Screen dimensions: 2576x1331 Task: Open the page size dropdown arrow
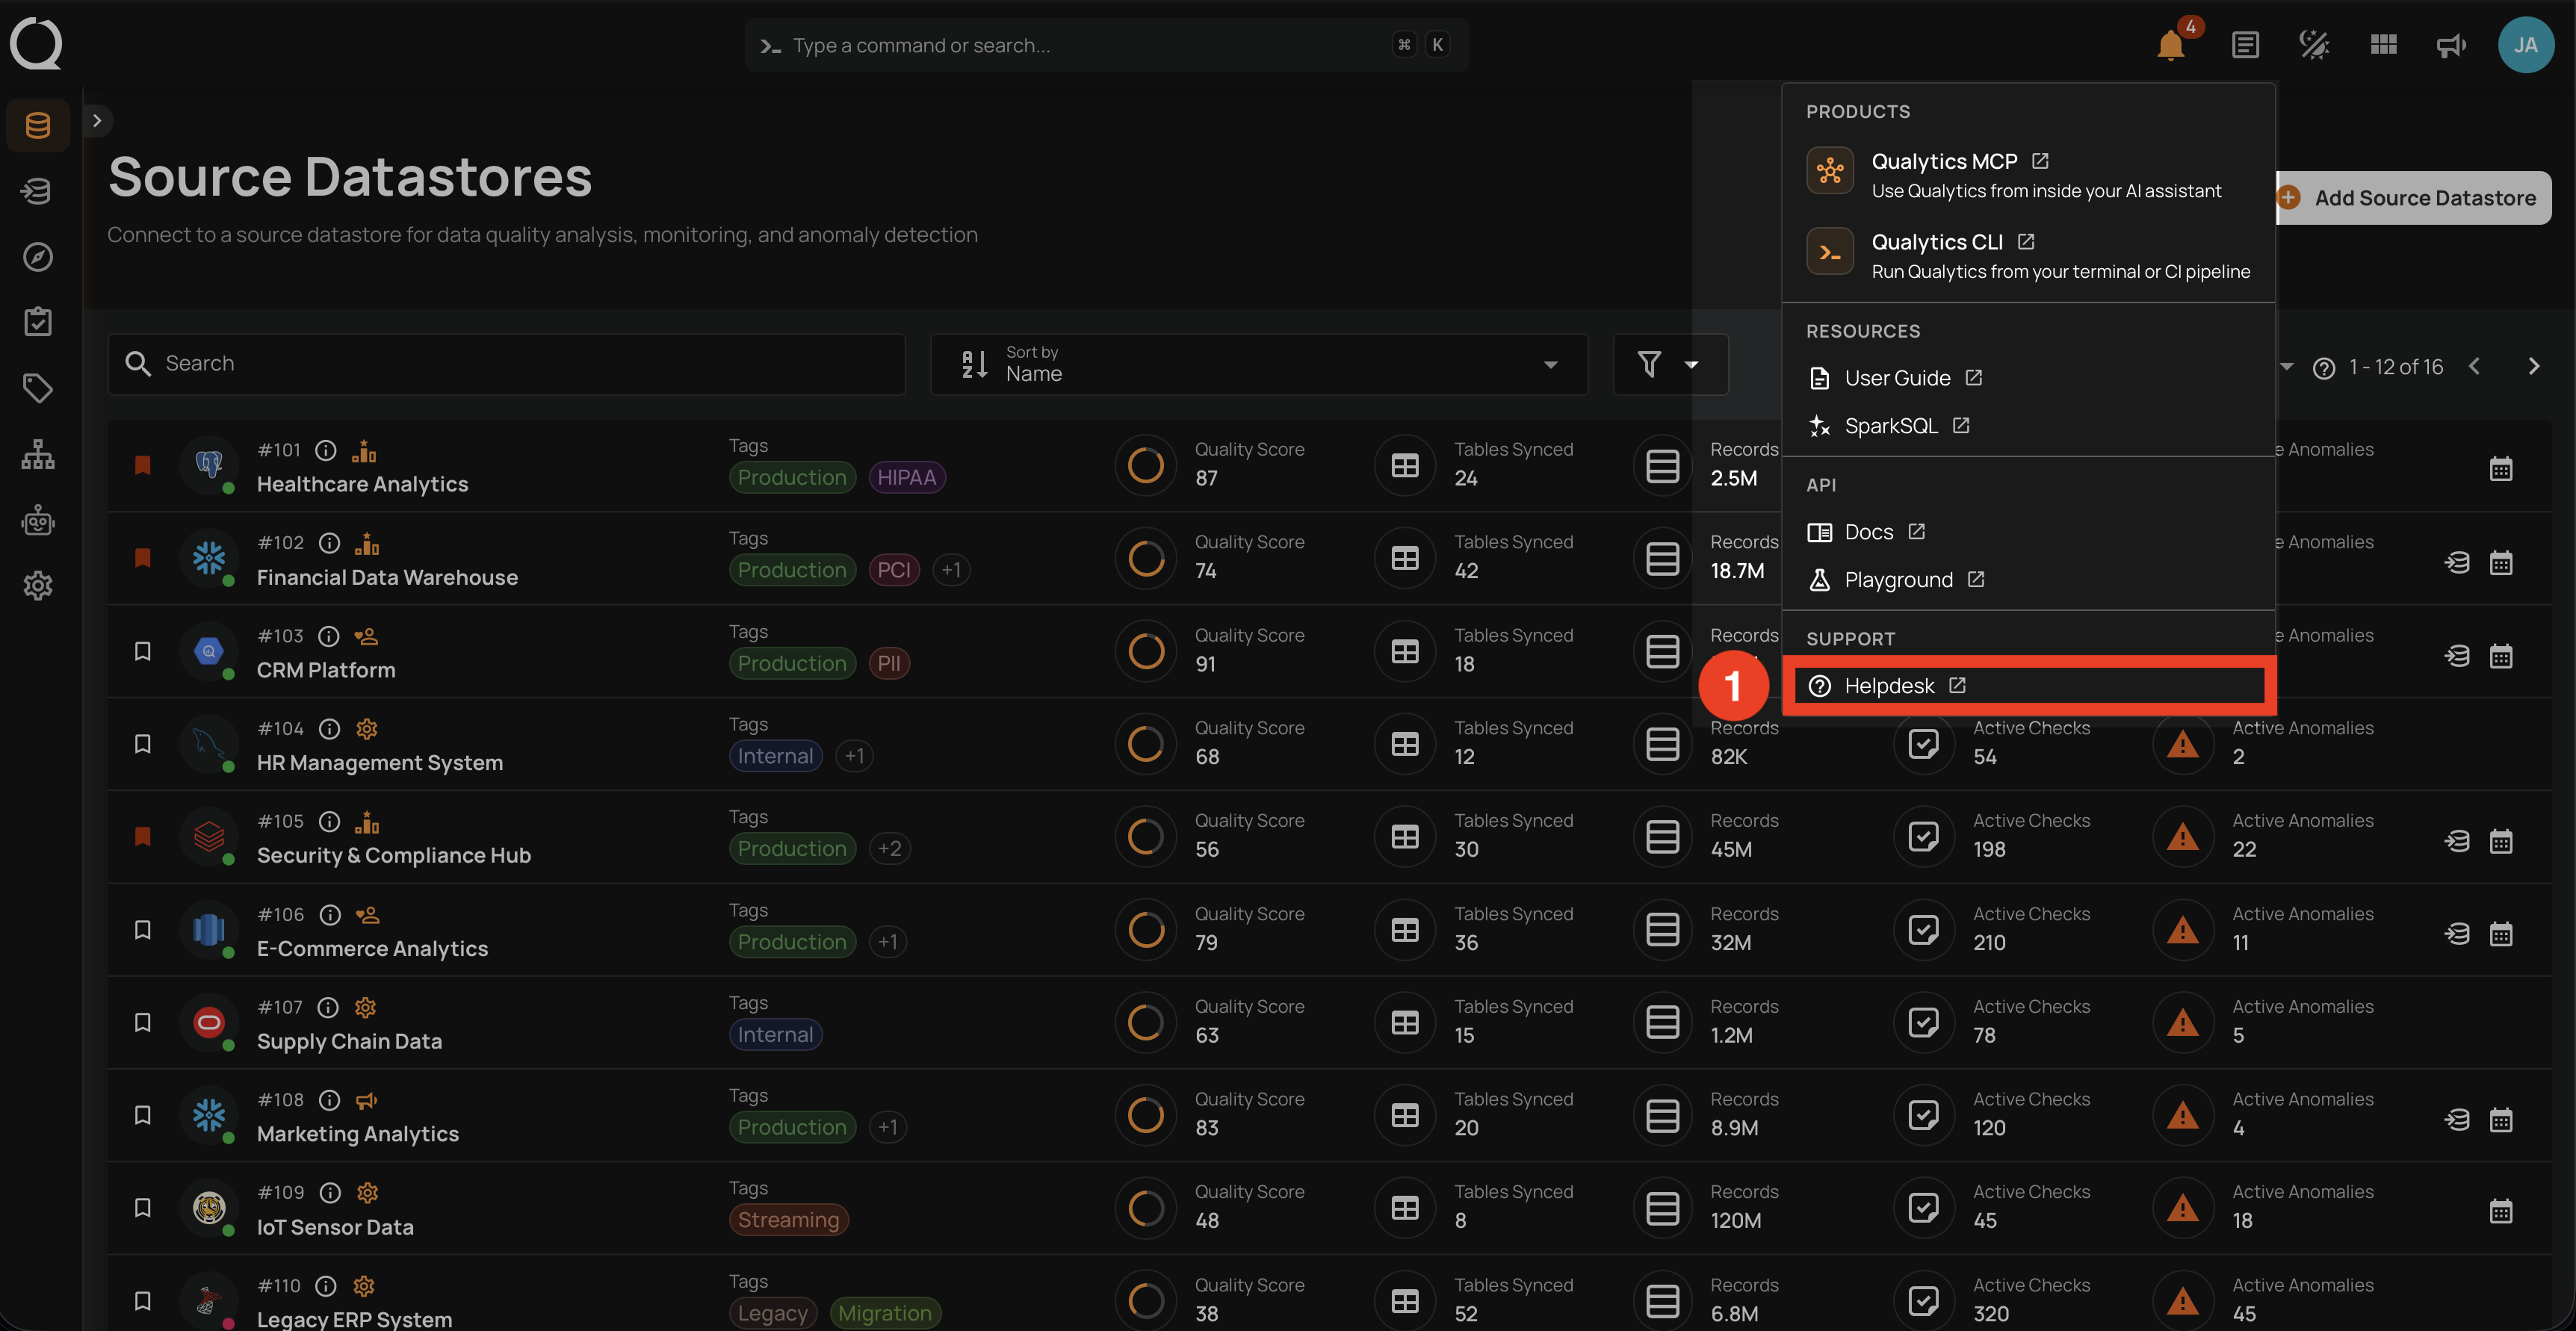click(2286, 367)
